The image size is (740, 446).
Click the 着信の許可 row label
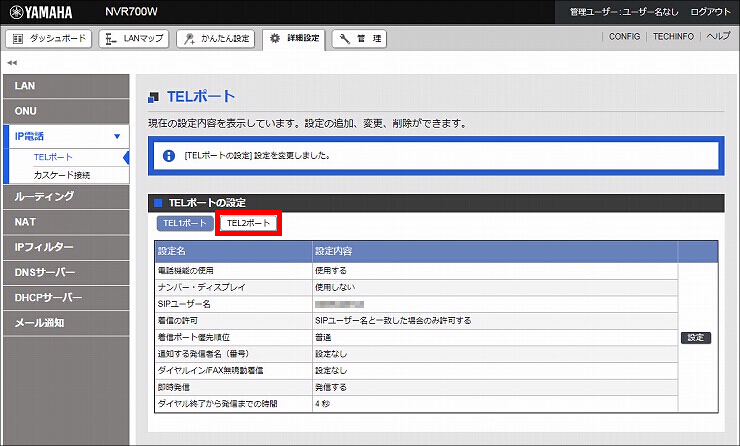(177, 321)
